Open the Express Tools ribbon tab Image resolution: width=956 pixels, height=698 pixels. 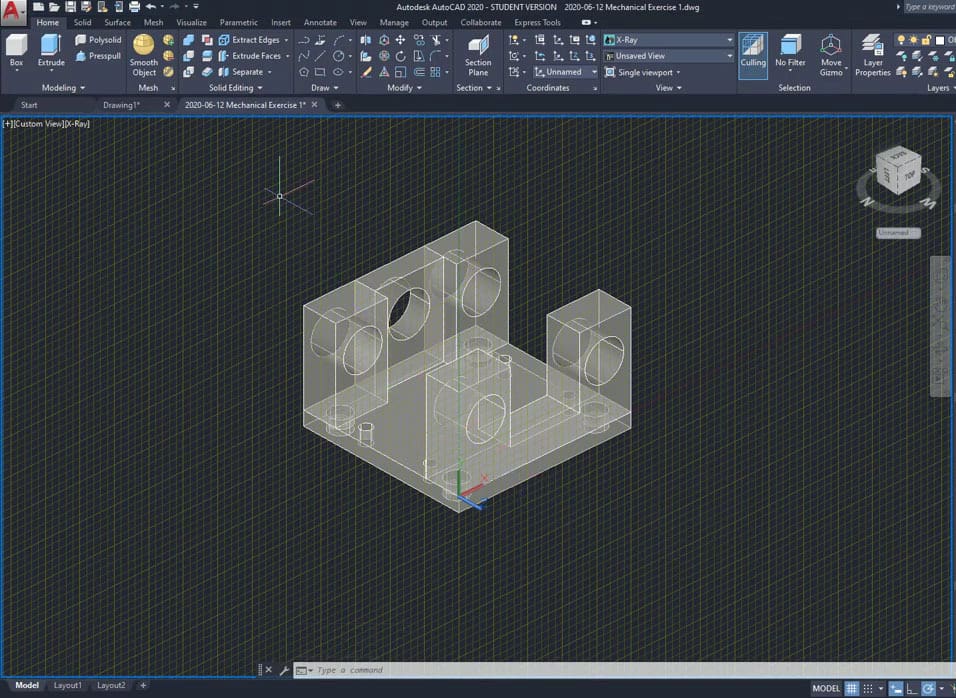pos(537,23)
